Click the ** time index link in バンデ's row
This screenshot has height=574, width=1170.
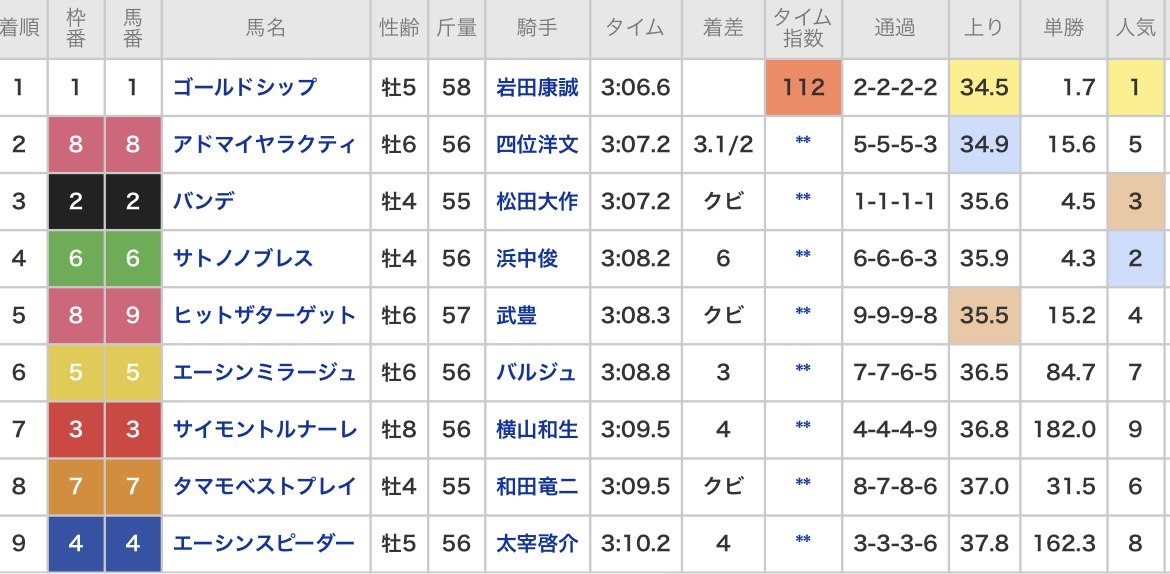(x=803, y=199)
